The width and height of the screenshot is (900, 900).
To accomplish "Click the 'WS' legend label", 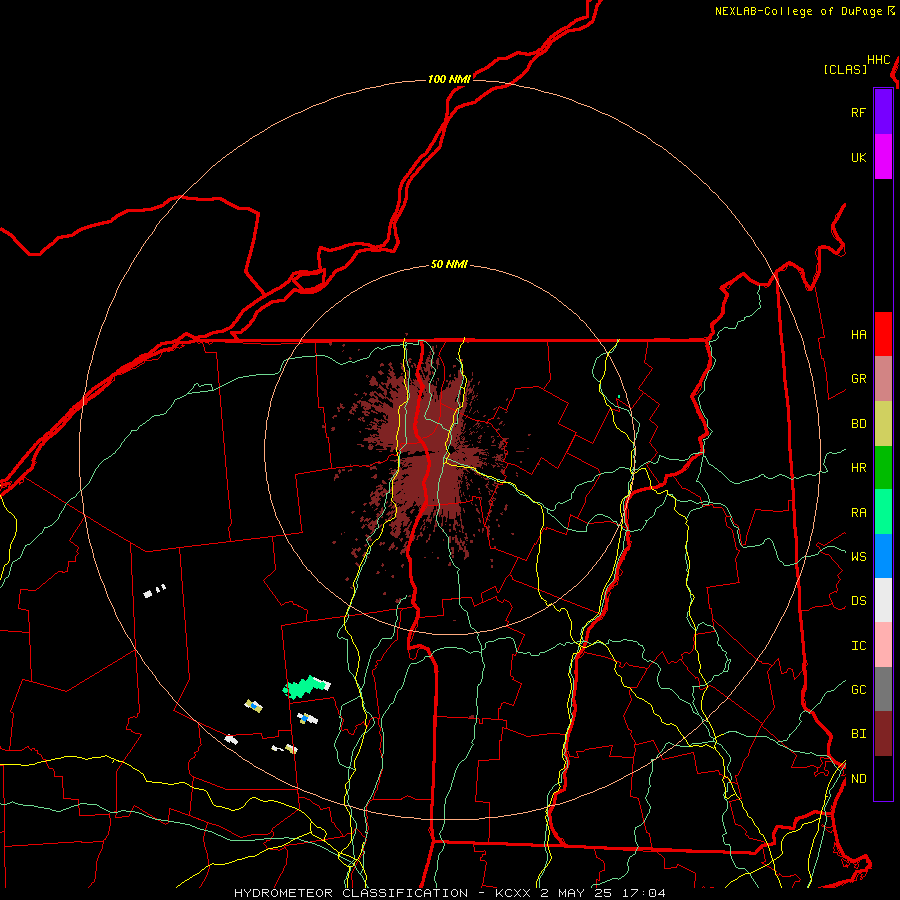I will (858, 556).
